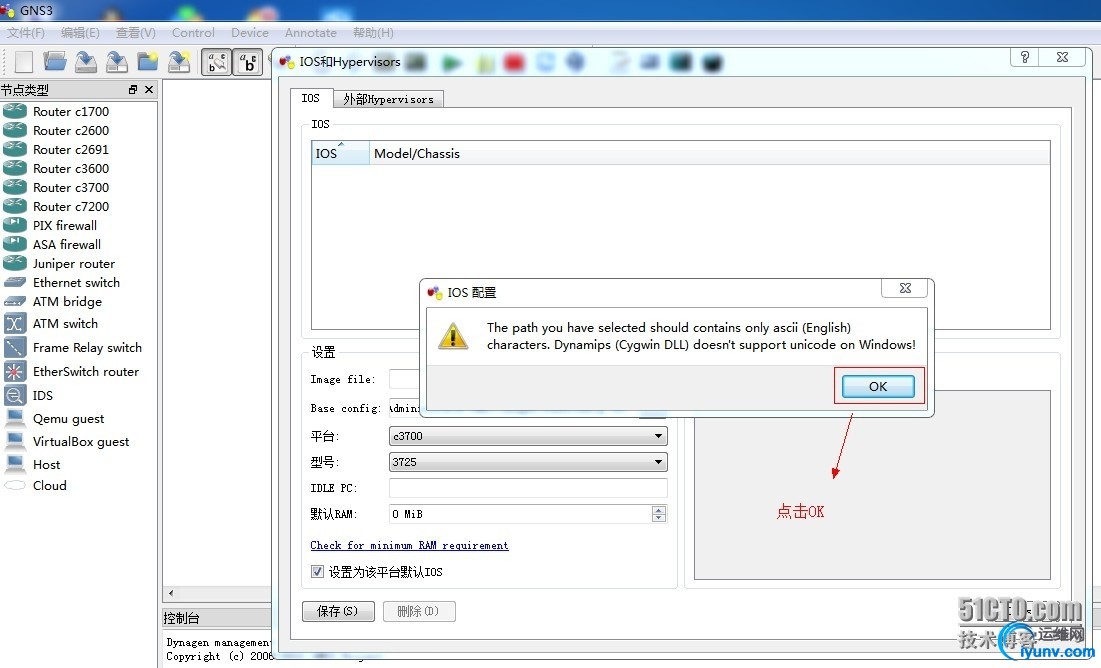Select the ATM bridge node icon

(x=15, y=301)
